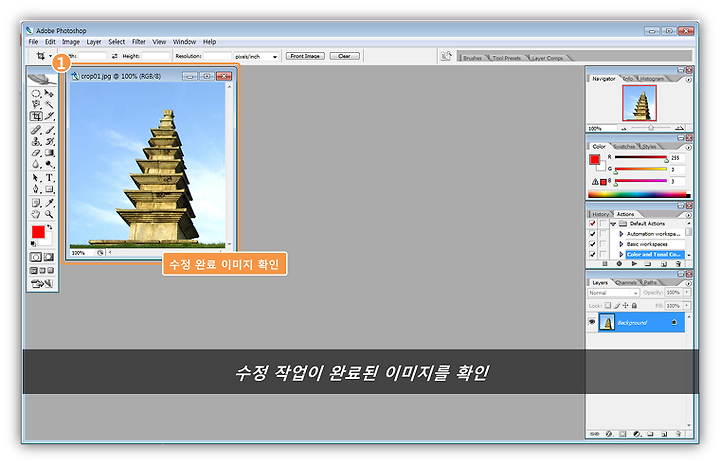Screen dimensions: 720x465
Task: Open the Layer menu
Action: click(x=94, y=42)
